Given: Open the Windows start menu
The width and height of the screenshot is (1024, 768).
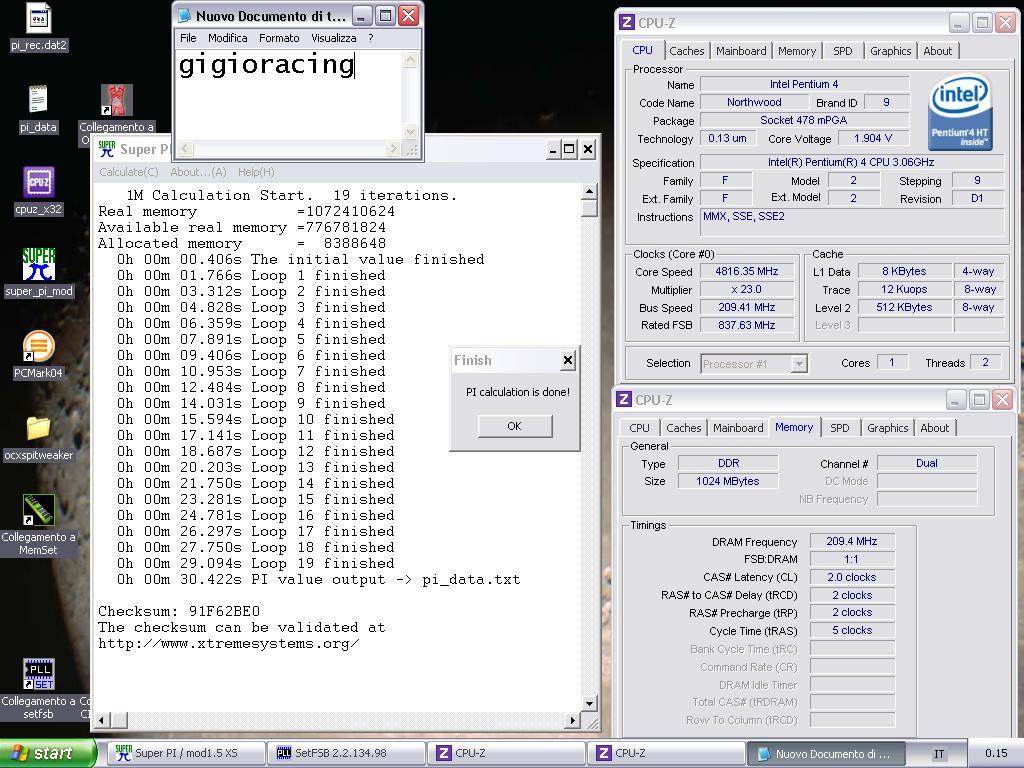Looking at the screenshot, I should (x=48, y=753).
